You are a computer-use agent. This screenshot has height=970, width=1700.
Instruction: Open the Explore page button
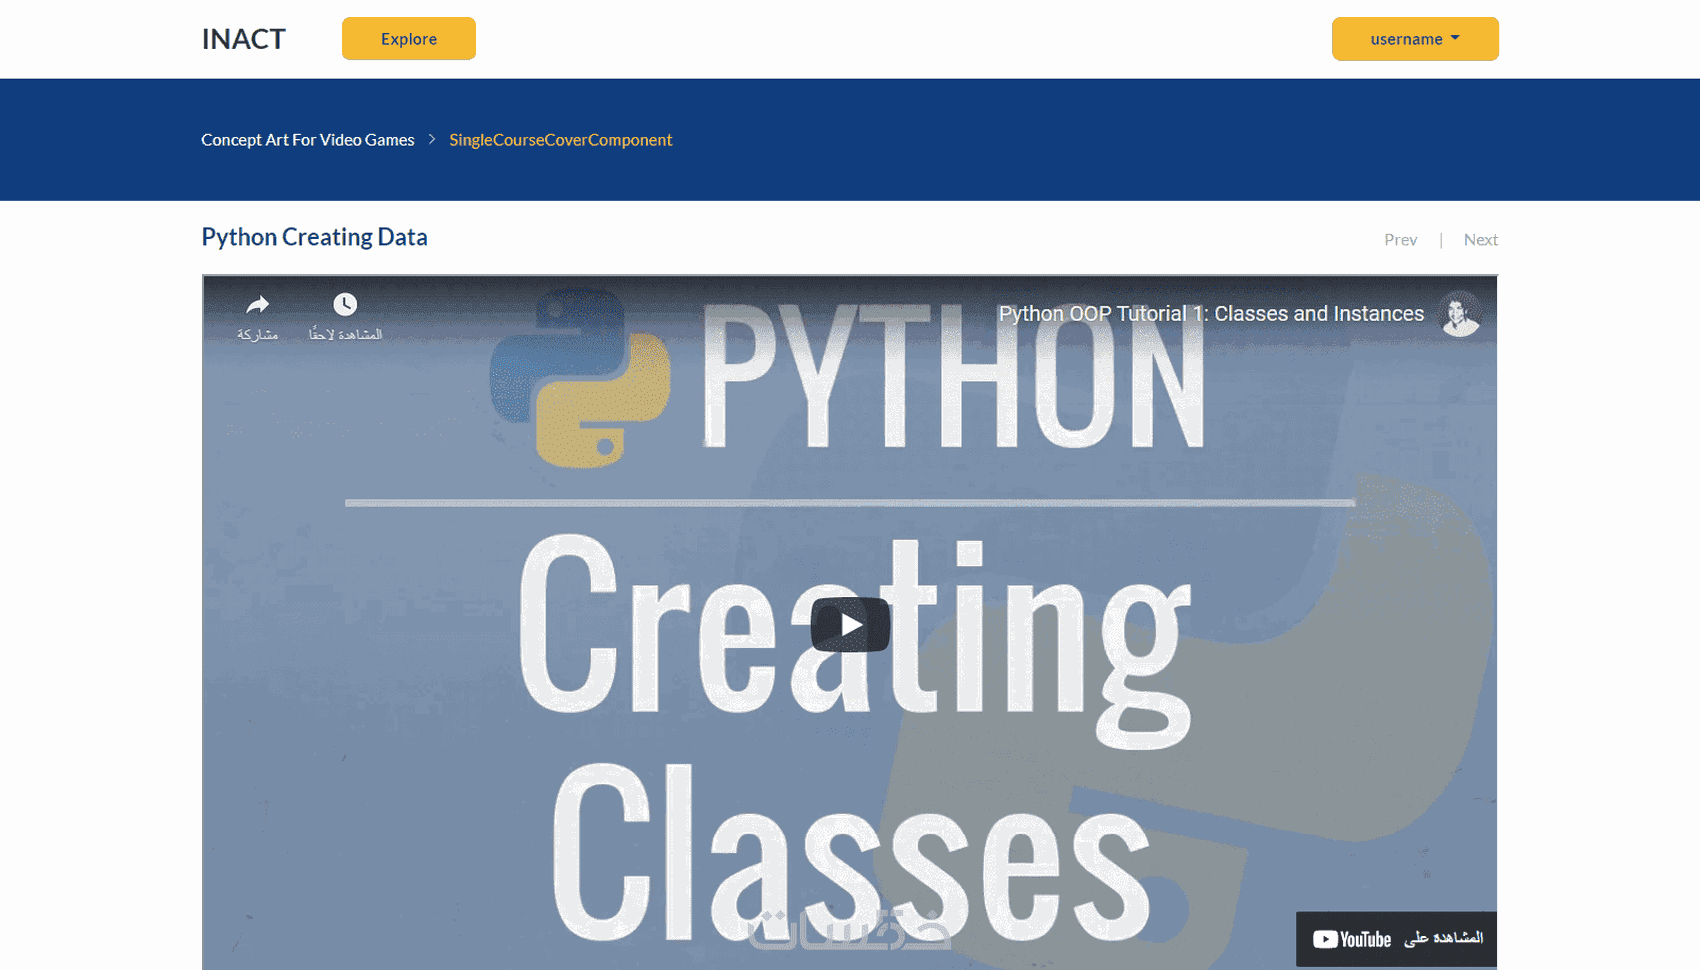tap(409, 39)
